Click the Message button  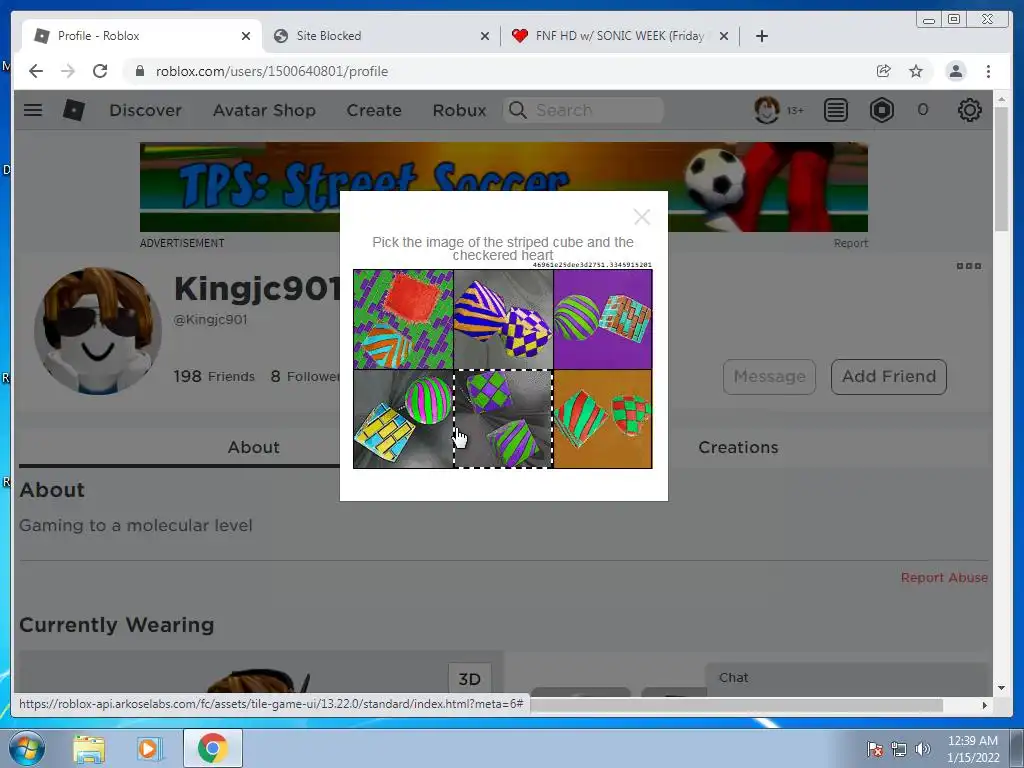tap(769, 377)
